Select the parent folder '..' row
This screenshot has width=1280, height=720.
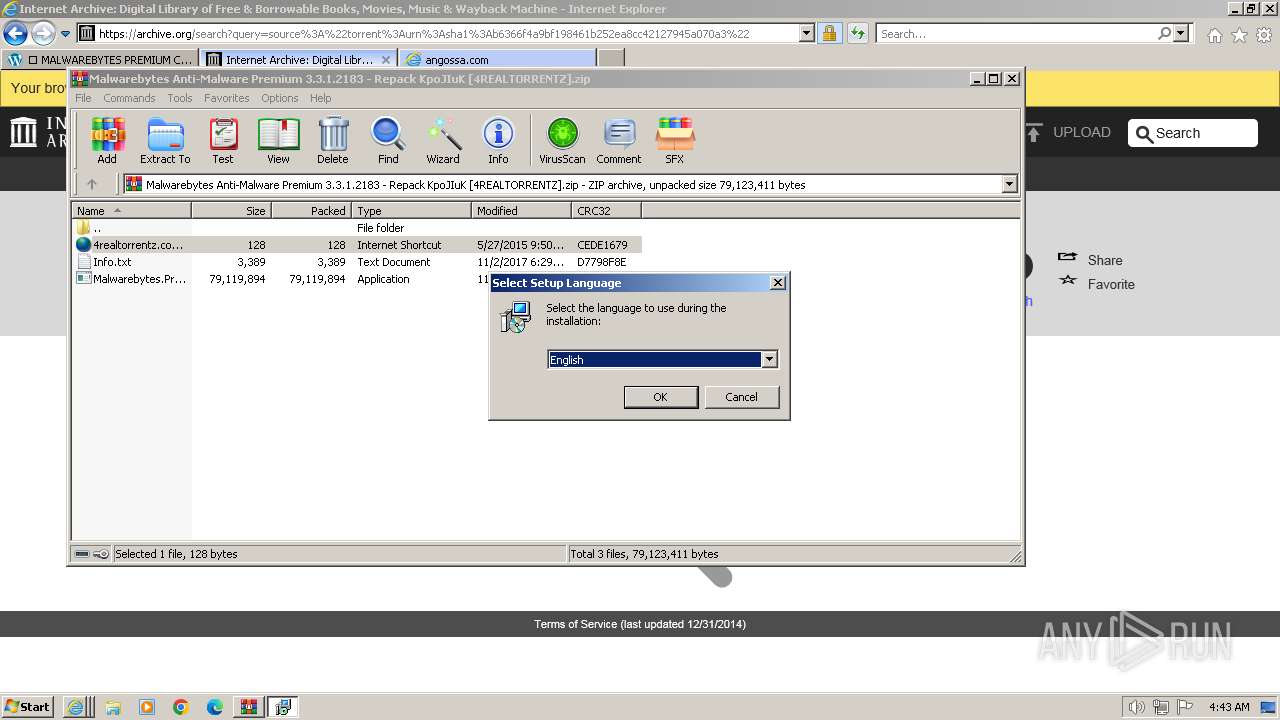click(x=357, y=228)
